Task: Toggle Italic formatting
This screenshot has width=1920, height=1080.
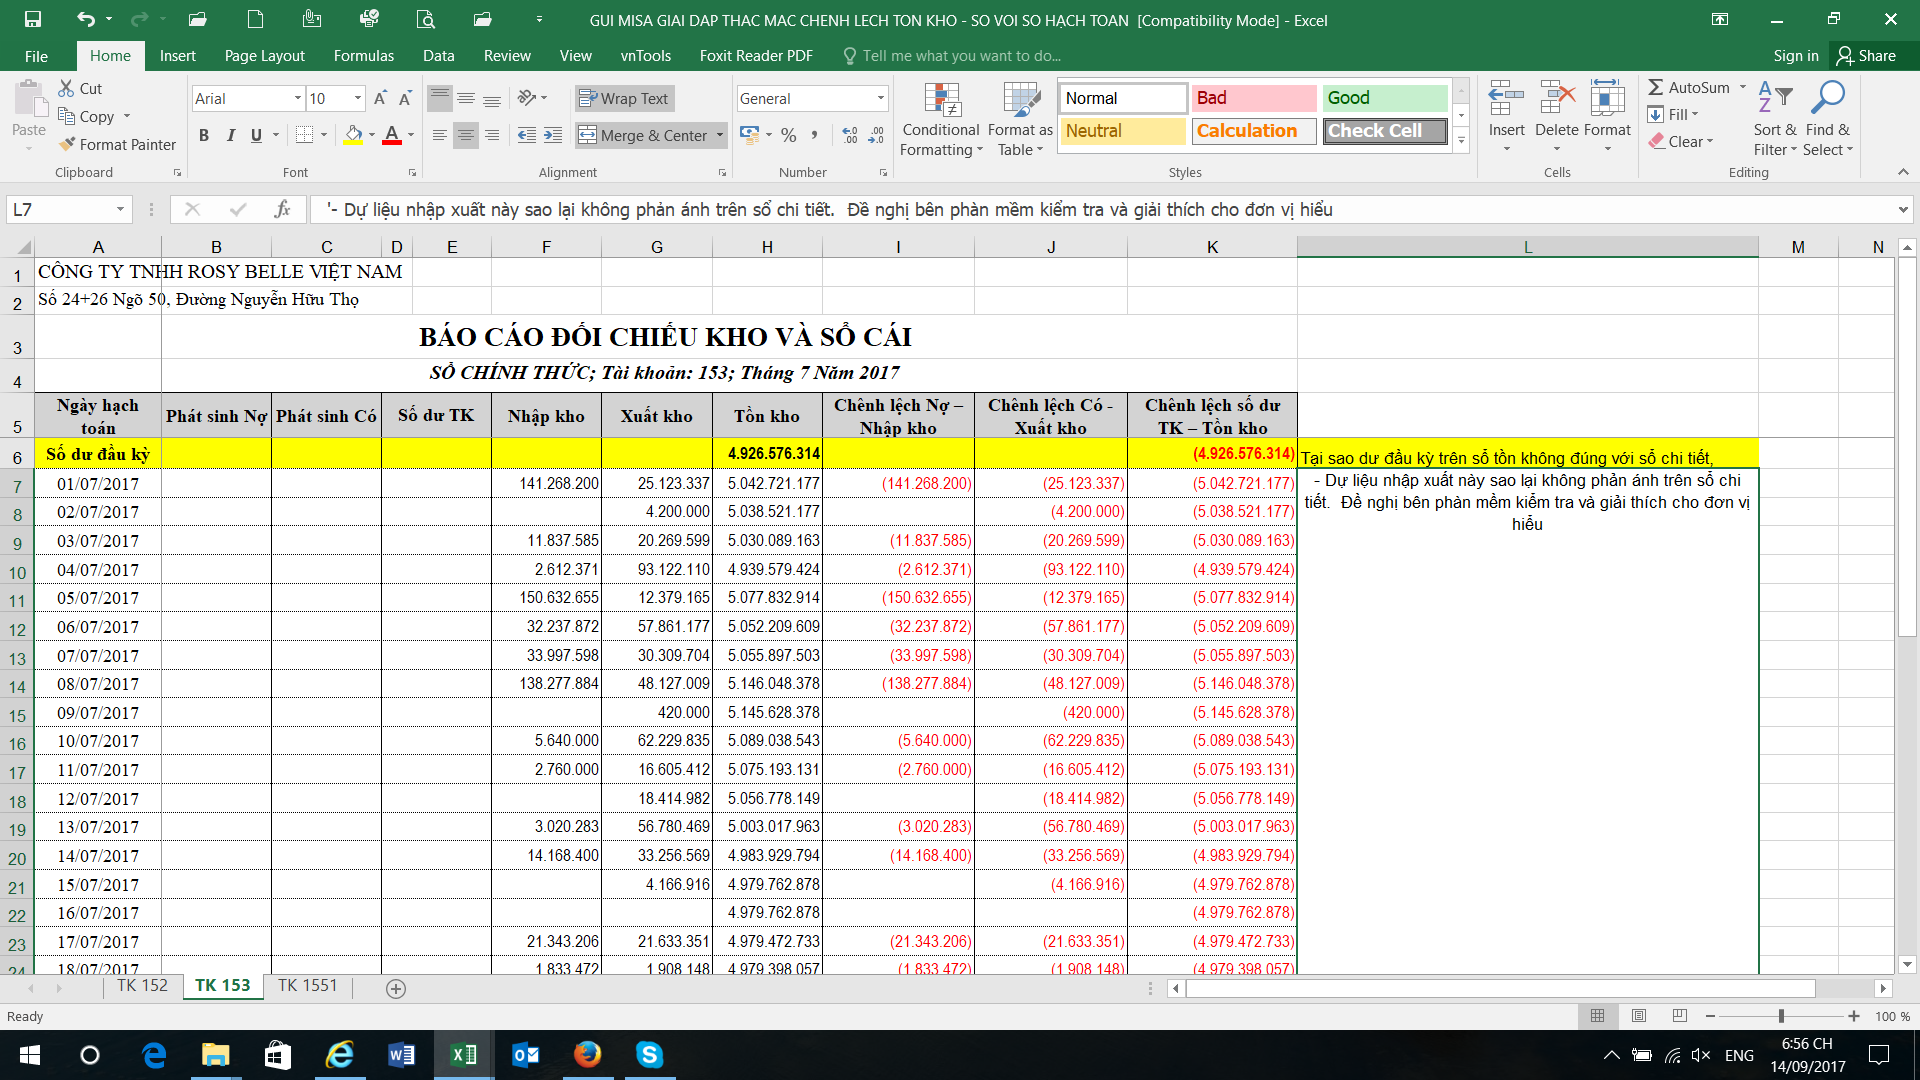Action: 230,135
